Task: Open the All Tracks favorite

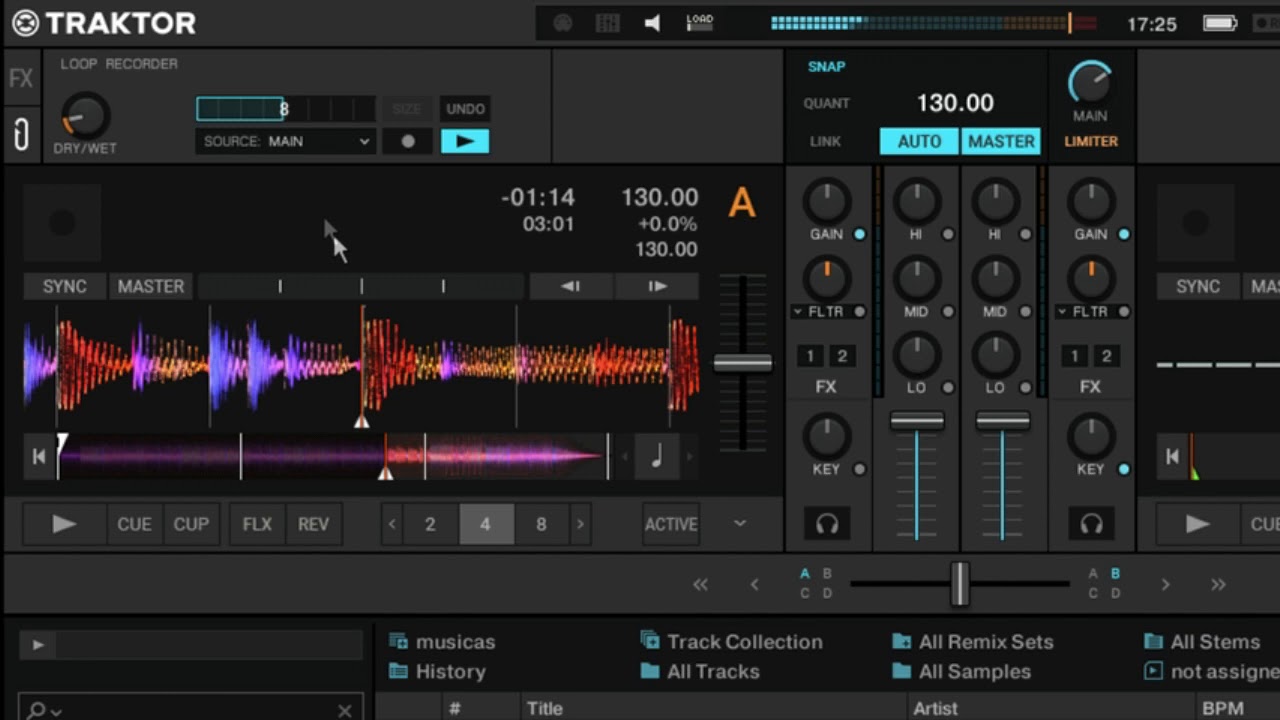Action: (x=700, y=672)
